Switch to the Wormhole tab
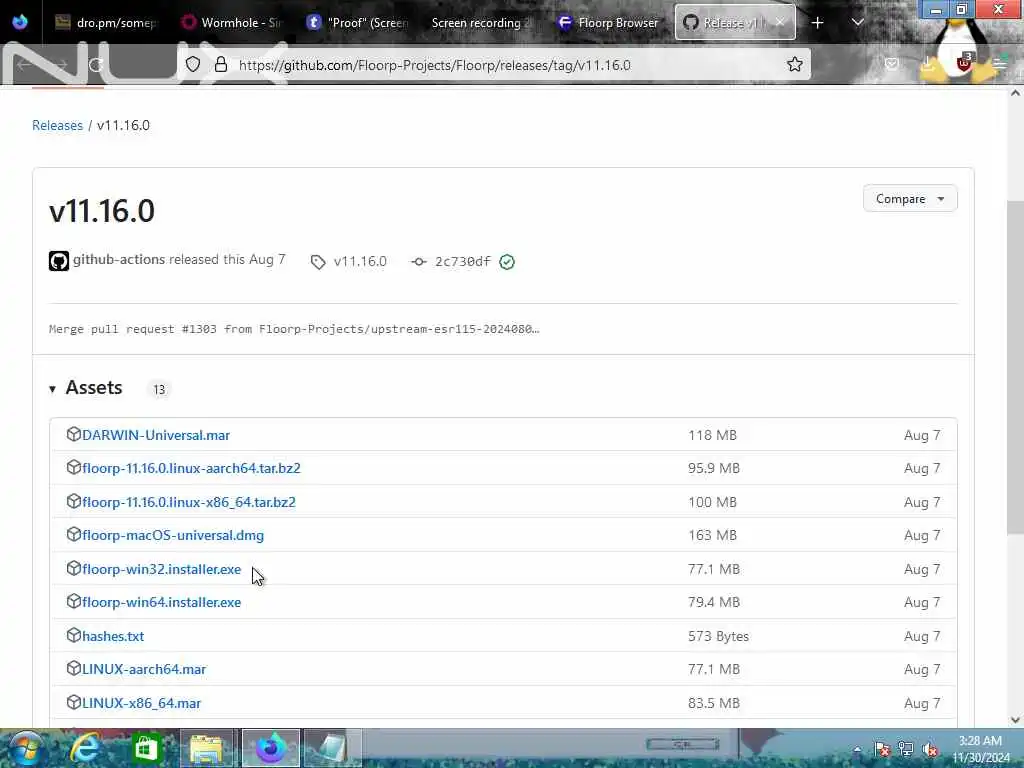This screenshot has height=768, width=1024. tap(232, 22)
